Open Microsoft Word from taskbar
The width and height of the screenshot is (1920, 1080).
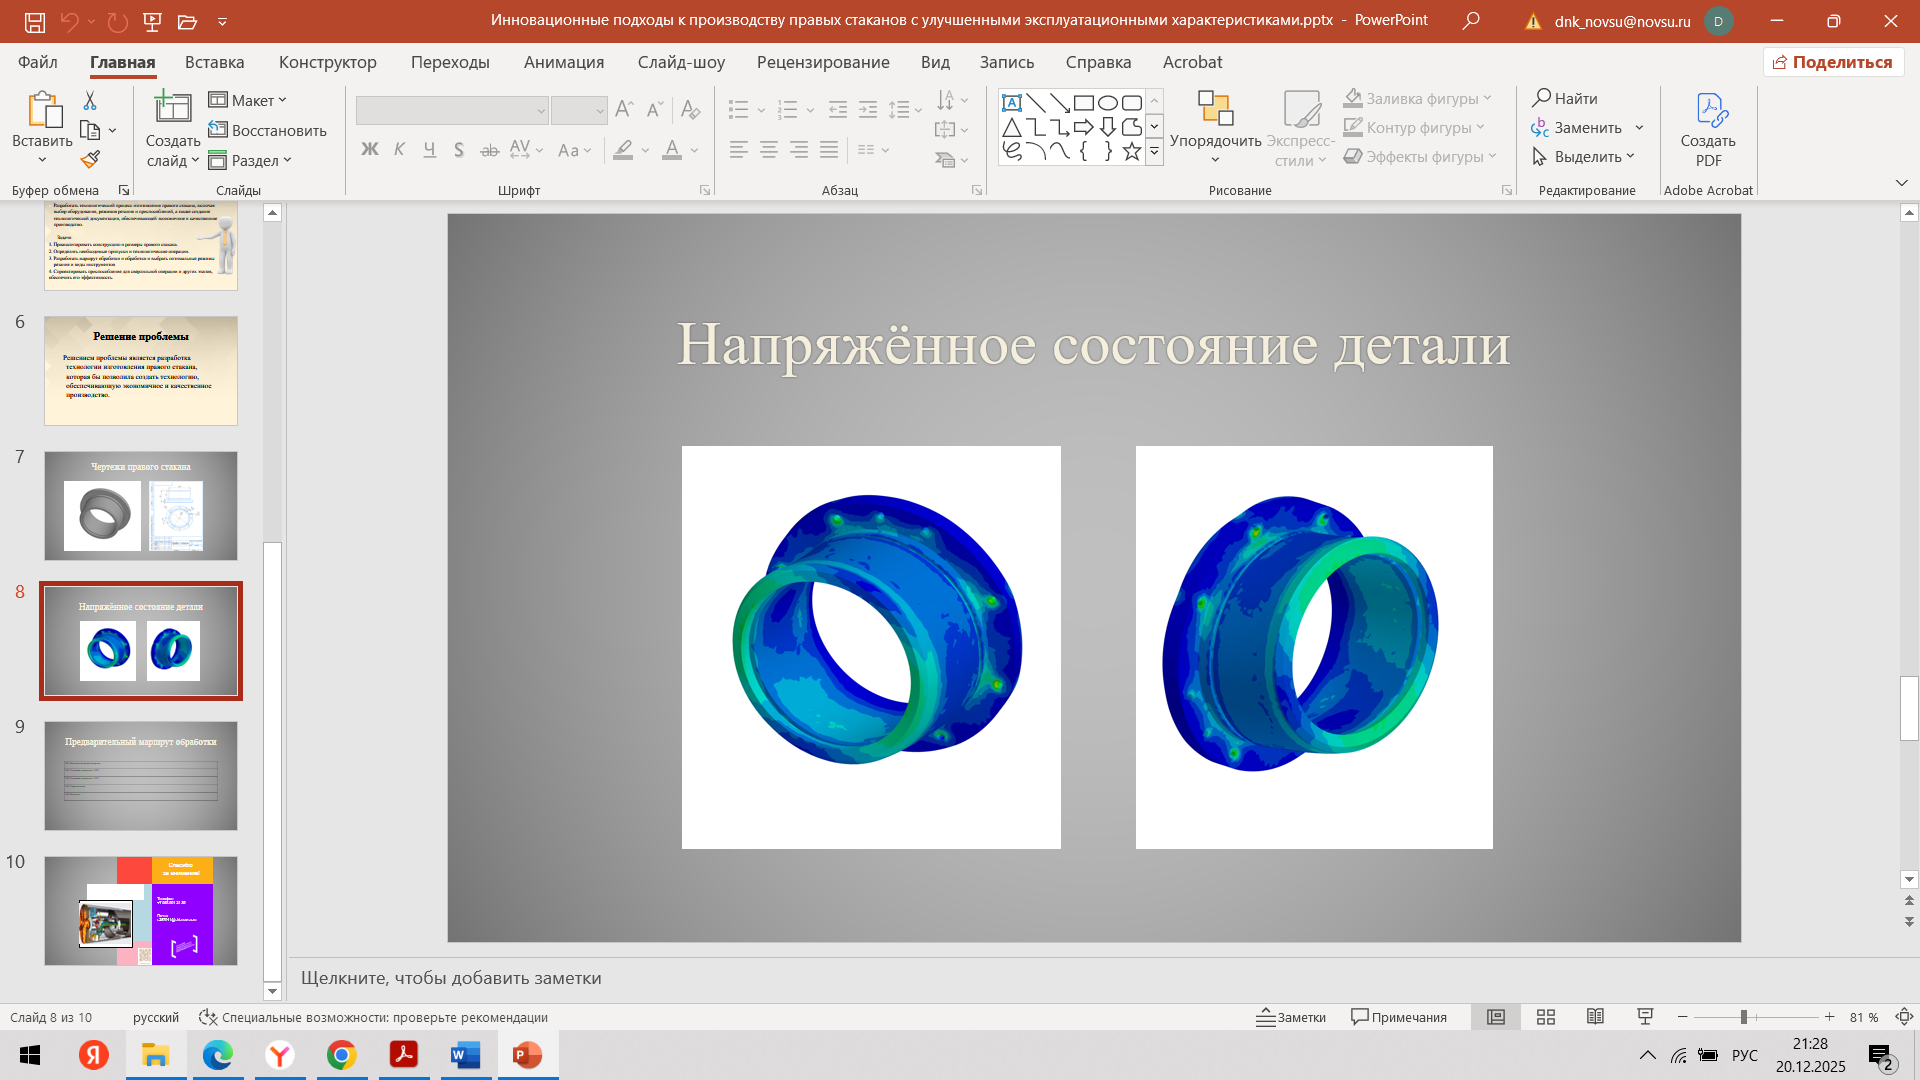click(x=465, y=1055)
